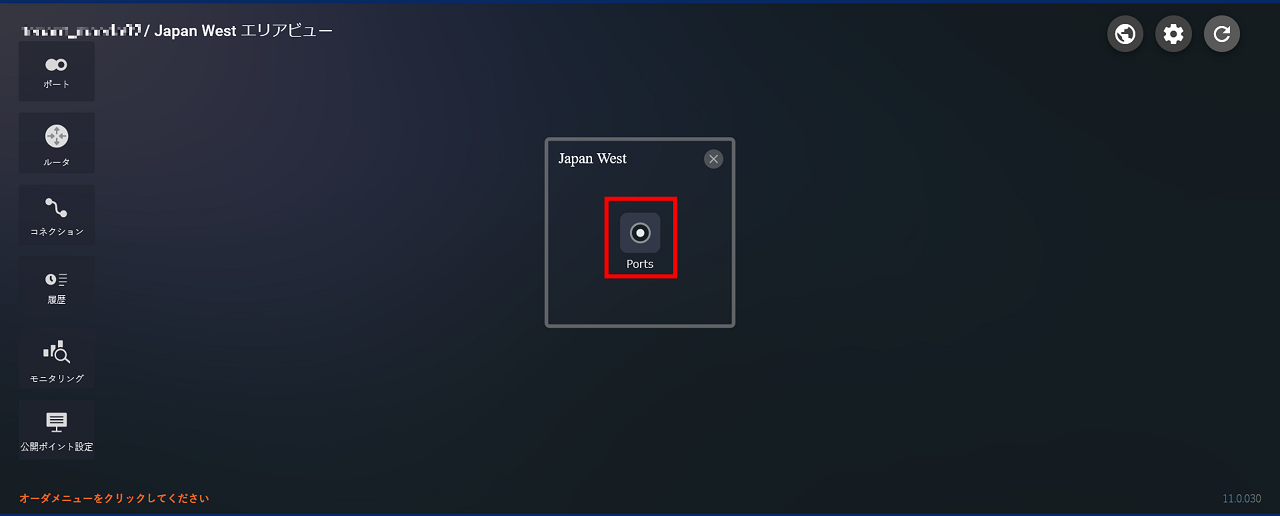
Task: Close the Japan West panel
Action: pos(713,159)
